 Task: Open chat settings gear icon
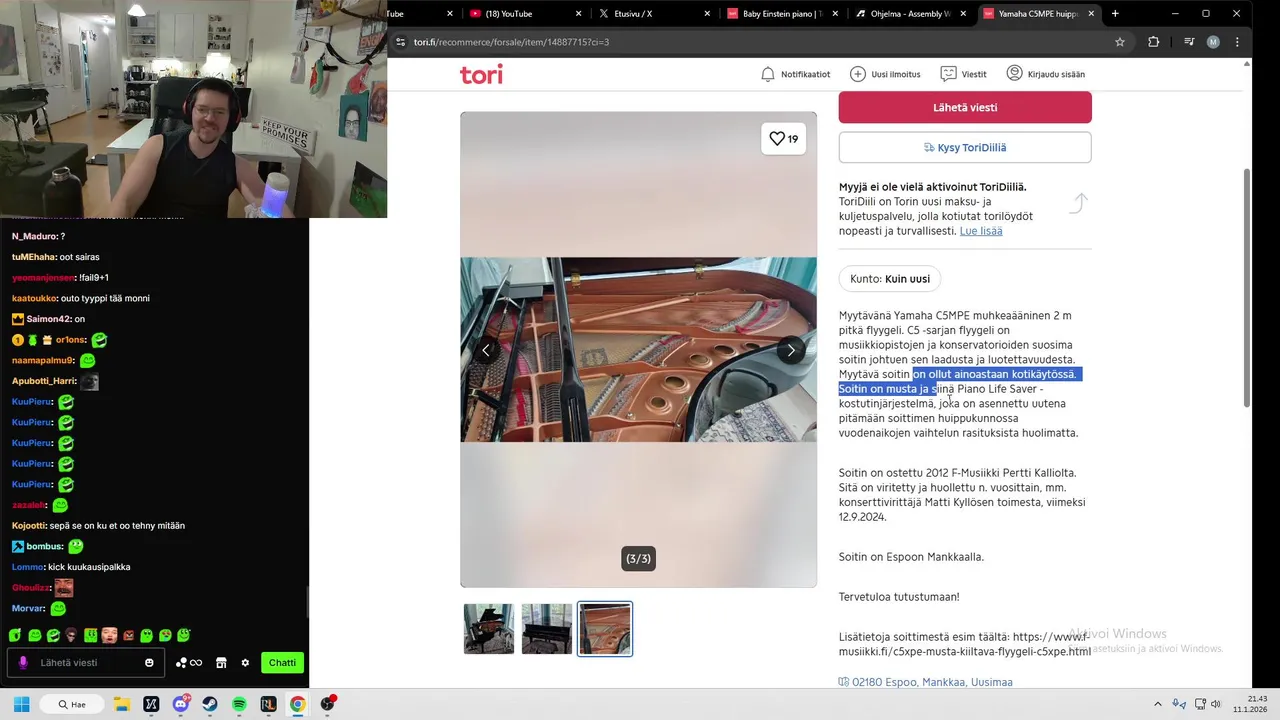[245, 663]
